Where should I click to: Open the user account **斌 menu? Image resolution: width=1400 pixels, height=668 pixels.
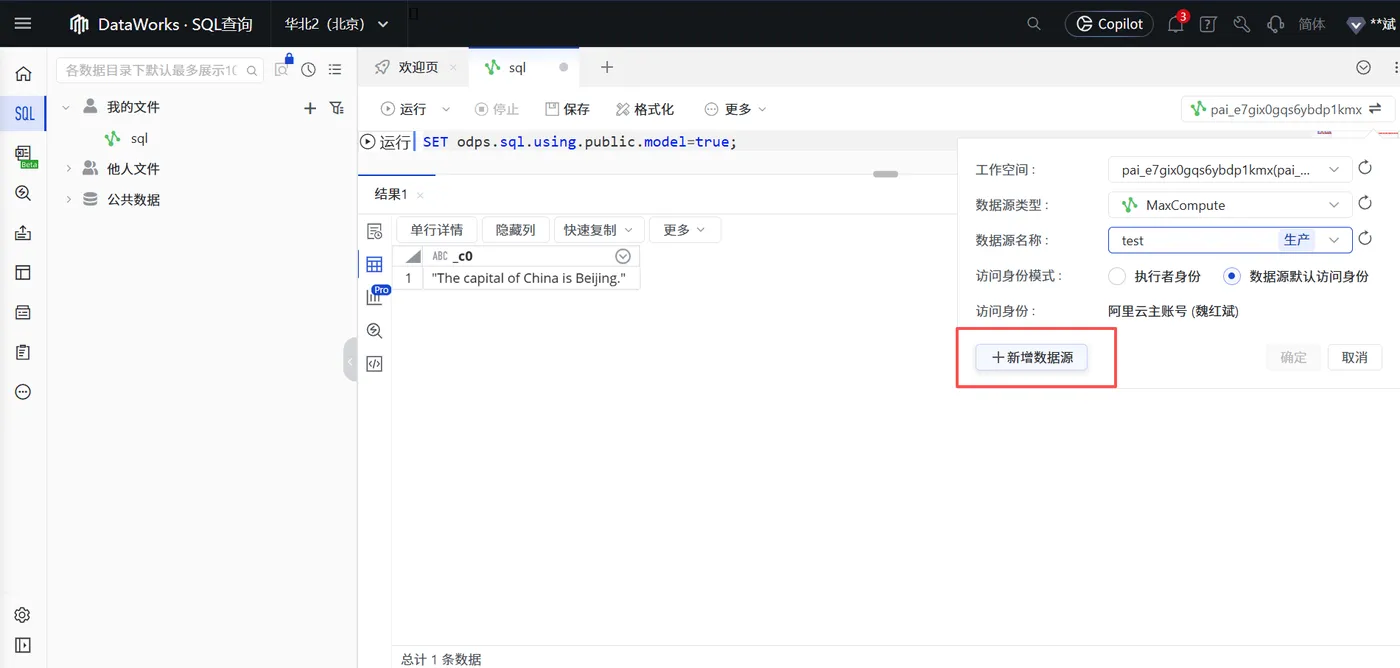(x=1371, y=24)
